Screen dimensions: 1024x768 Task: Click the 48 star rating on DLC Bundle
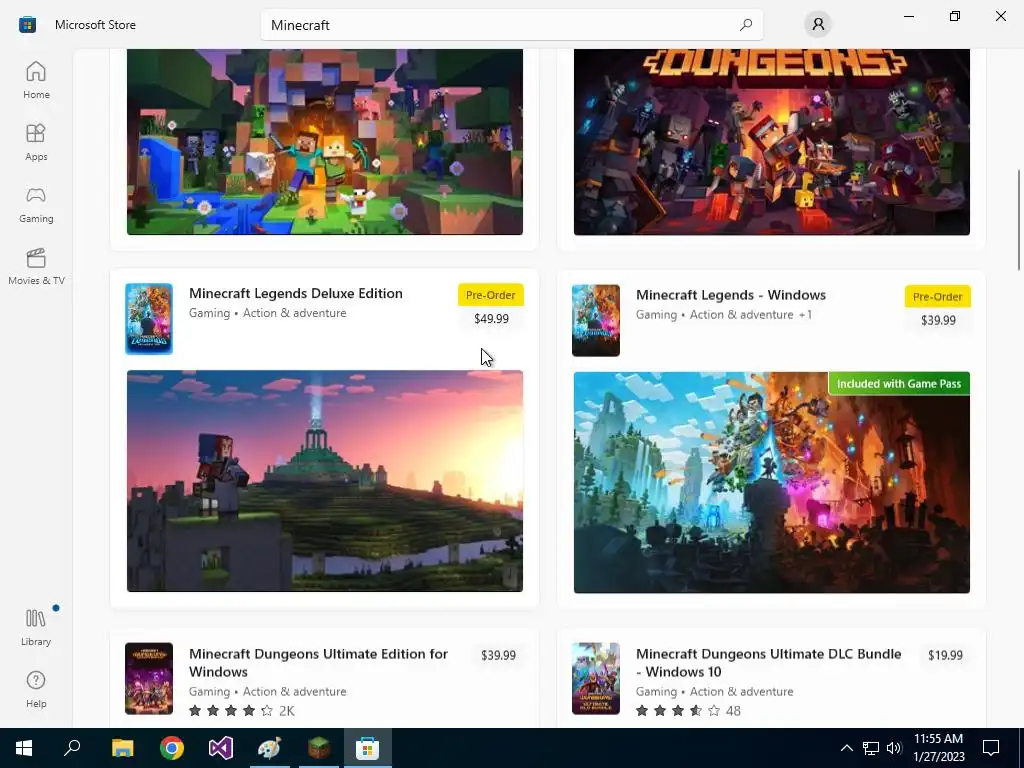pyautogui.click(x=688, y=711)
